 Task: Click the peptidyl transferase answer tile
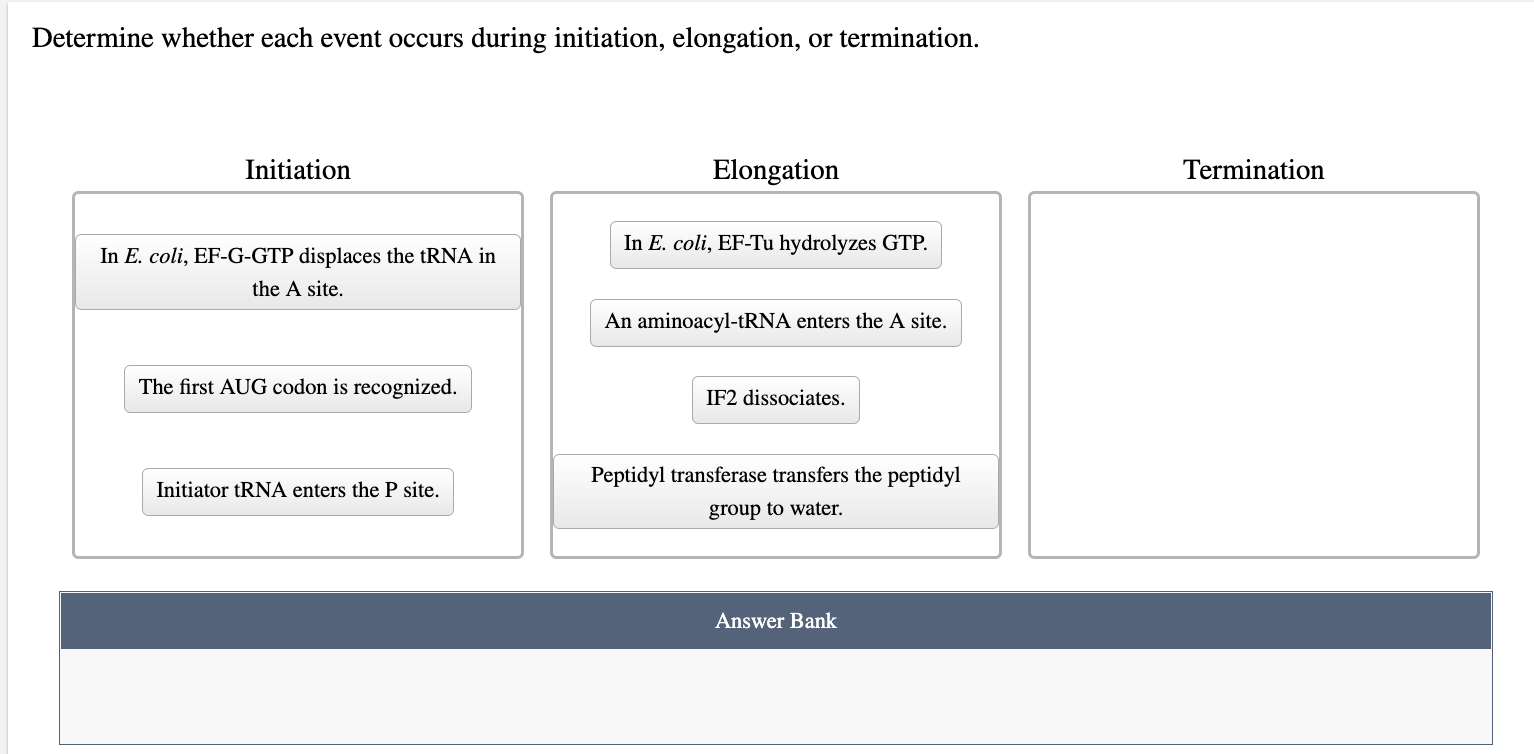(775, 490)
